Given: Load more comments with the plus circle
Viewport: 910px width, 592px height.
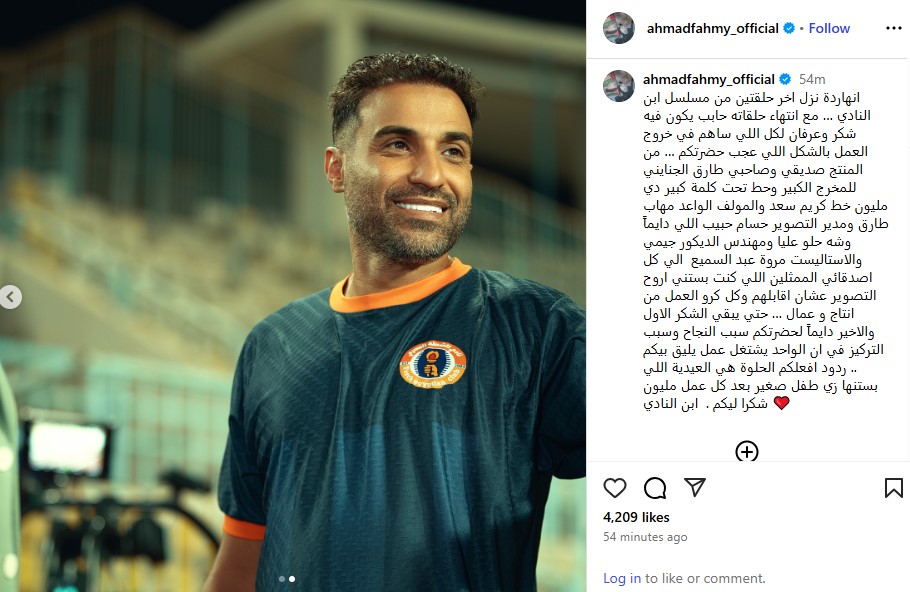Looking at the screenshot, I should pyautogui.click(x=746, y=452).
